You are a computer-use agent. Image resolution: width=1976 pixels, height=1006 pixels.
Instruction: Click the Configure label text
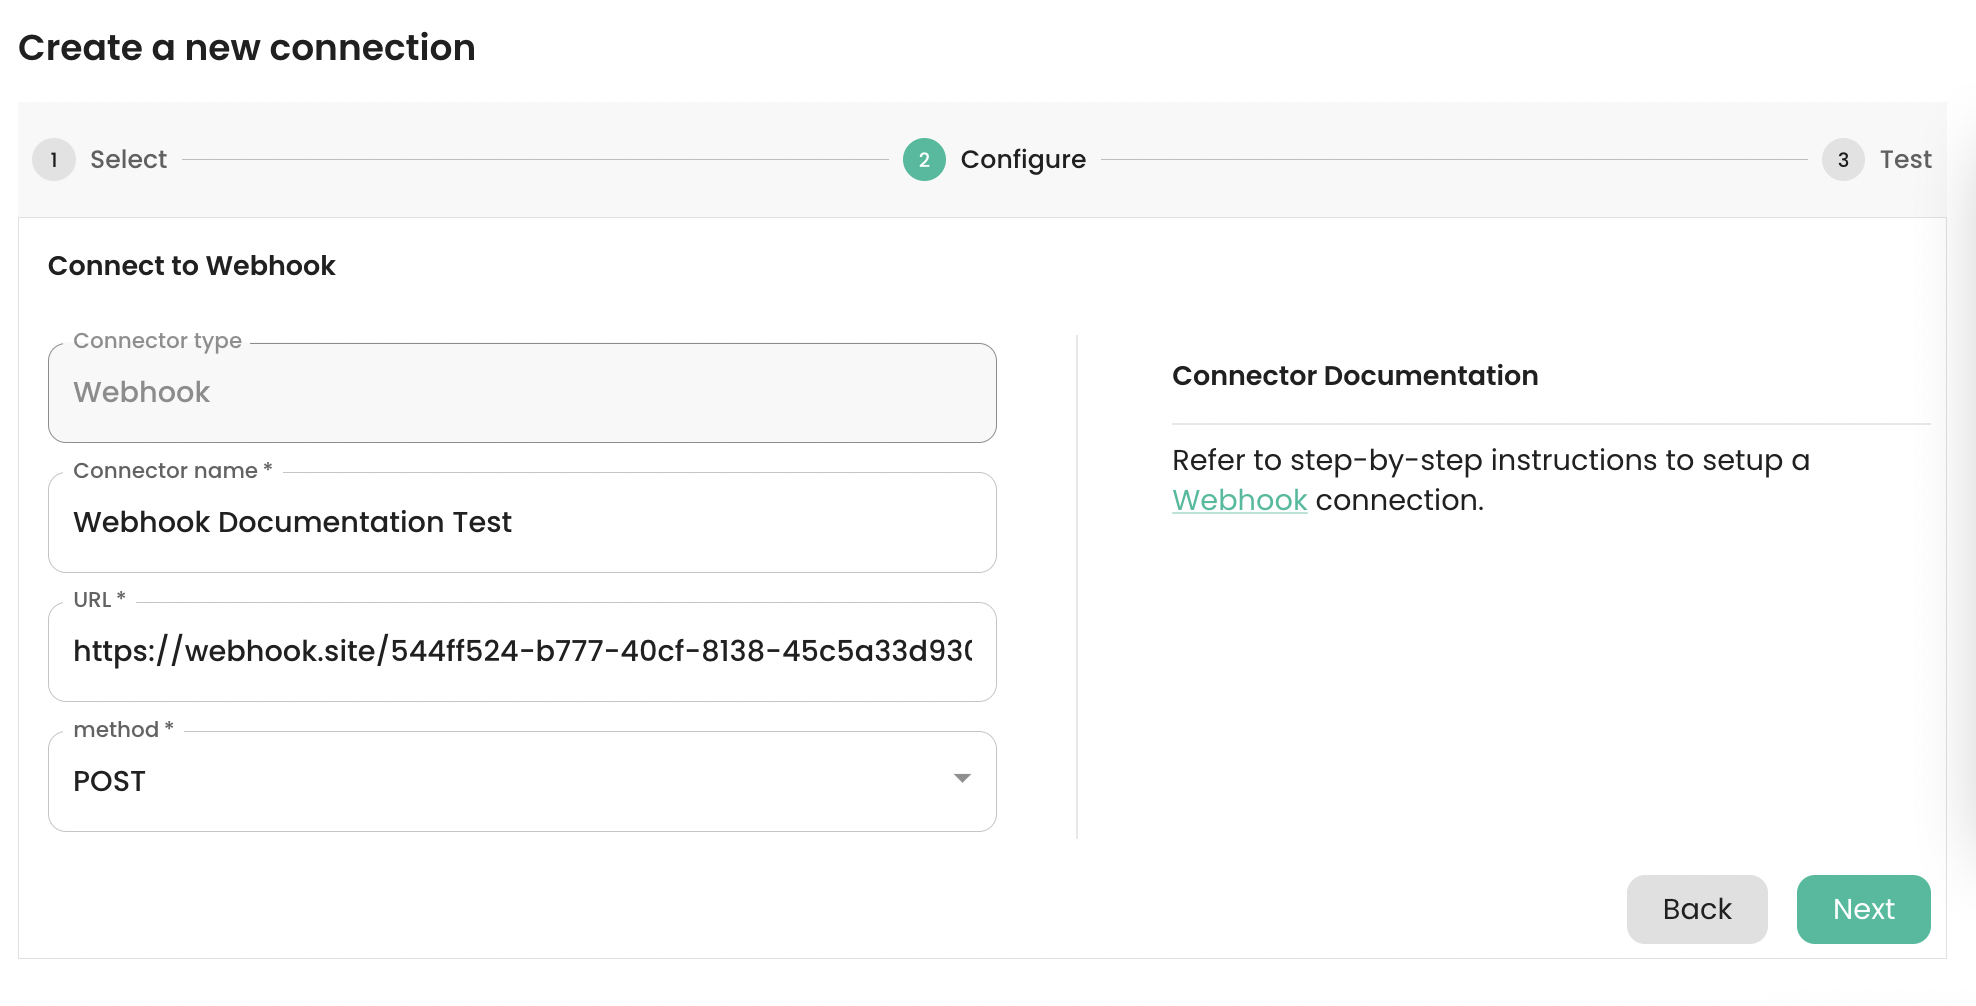pyautogui.click(x=1022, y=159)
